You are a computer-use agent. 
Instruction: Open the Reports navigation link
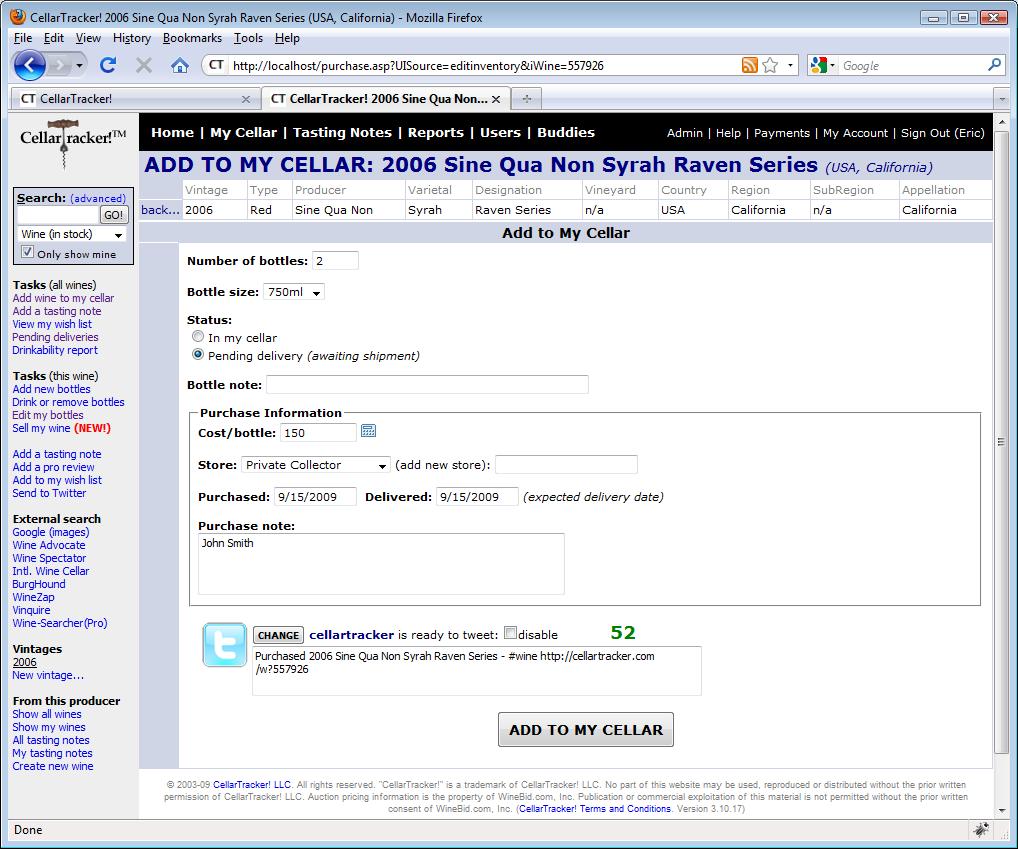click(x=436, y=132)
